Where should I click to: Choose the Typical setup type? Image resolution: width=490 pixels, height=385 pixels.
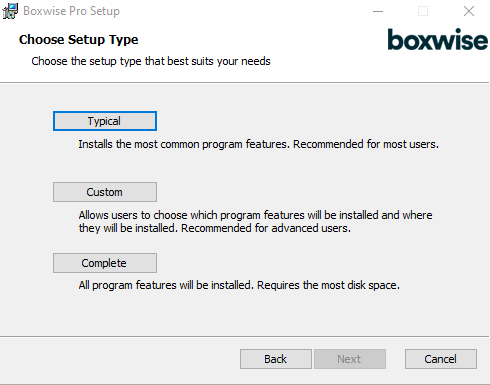point(105,121)
